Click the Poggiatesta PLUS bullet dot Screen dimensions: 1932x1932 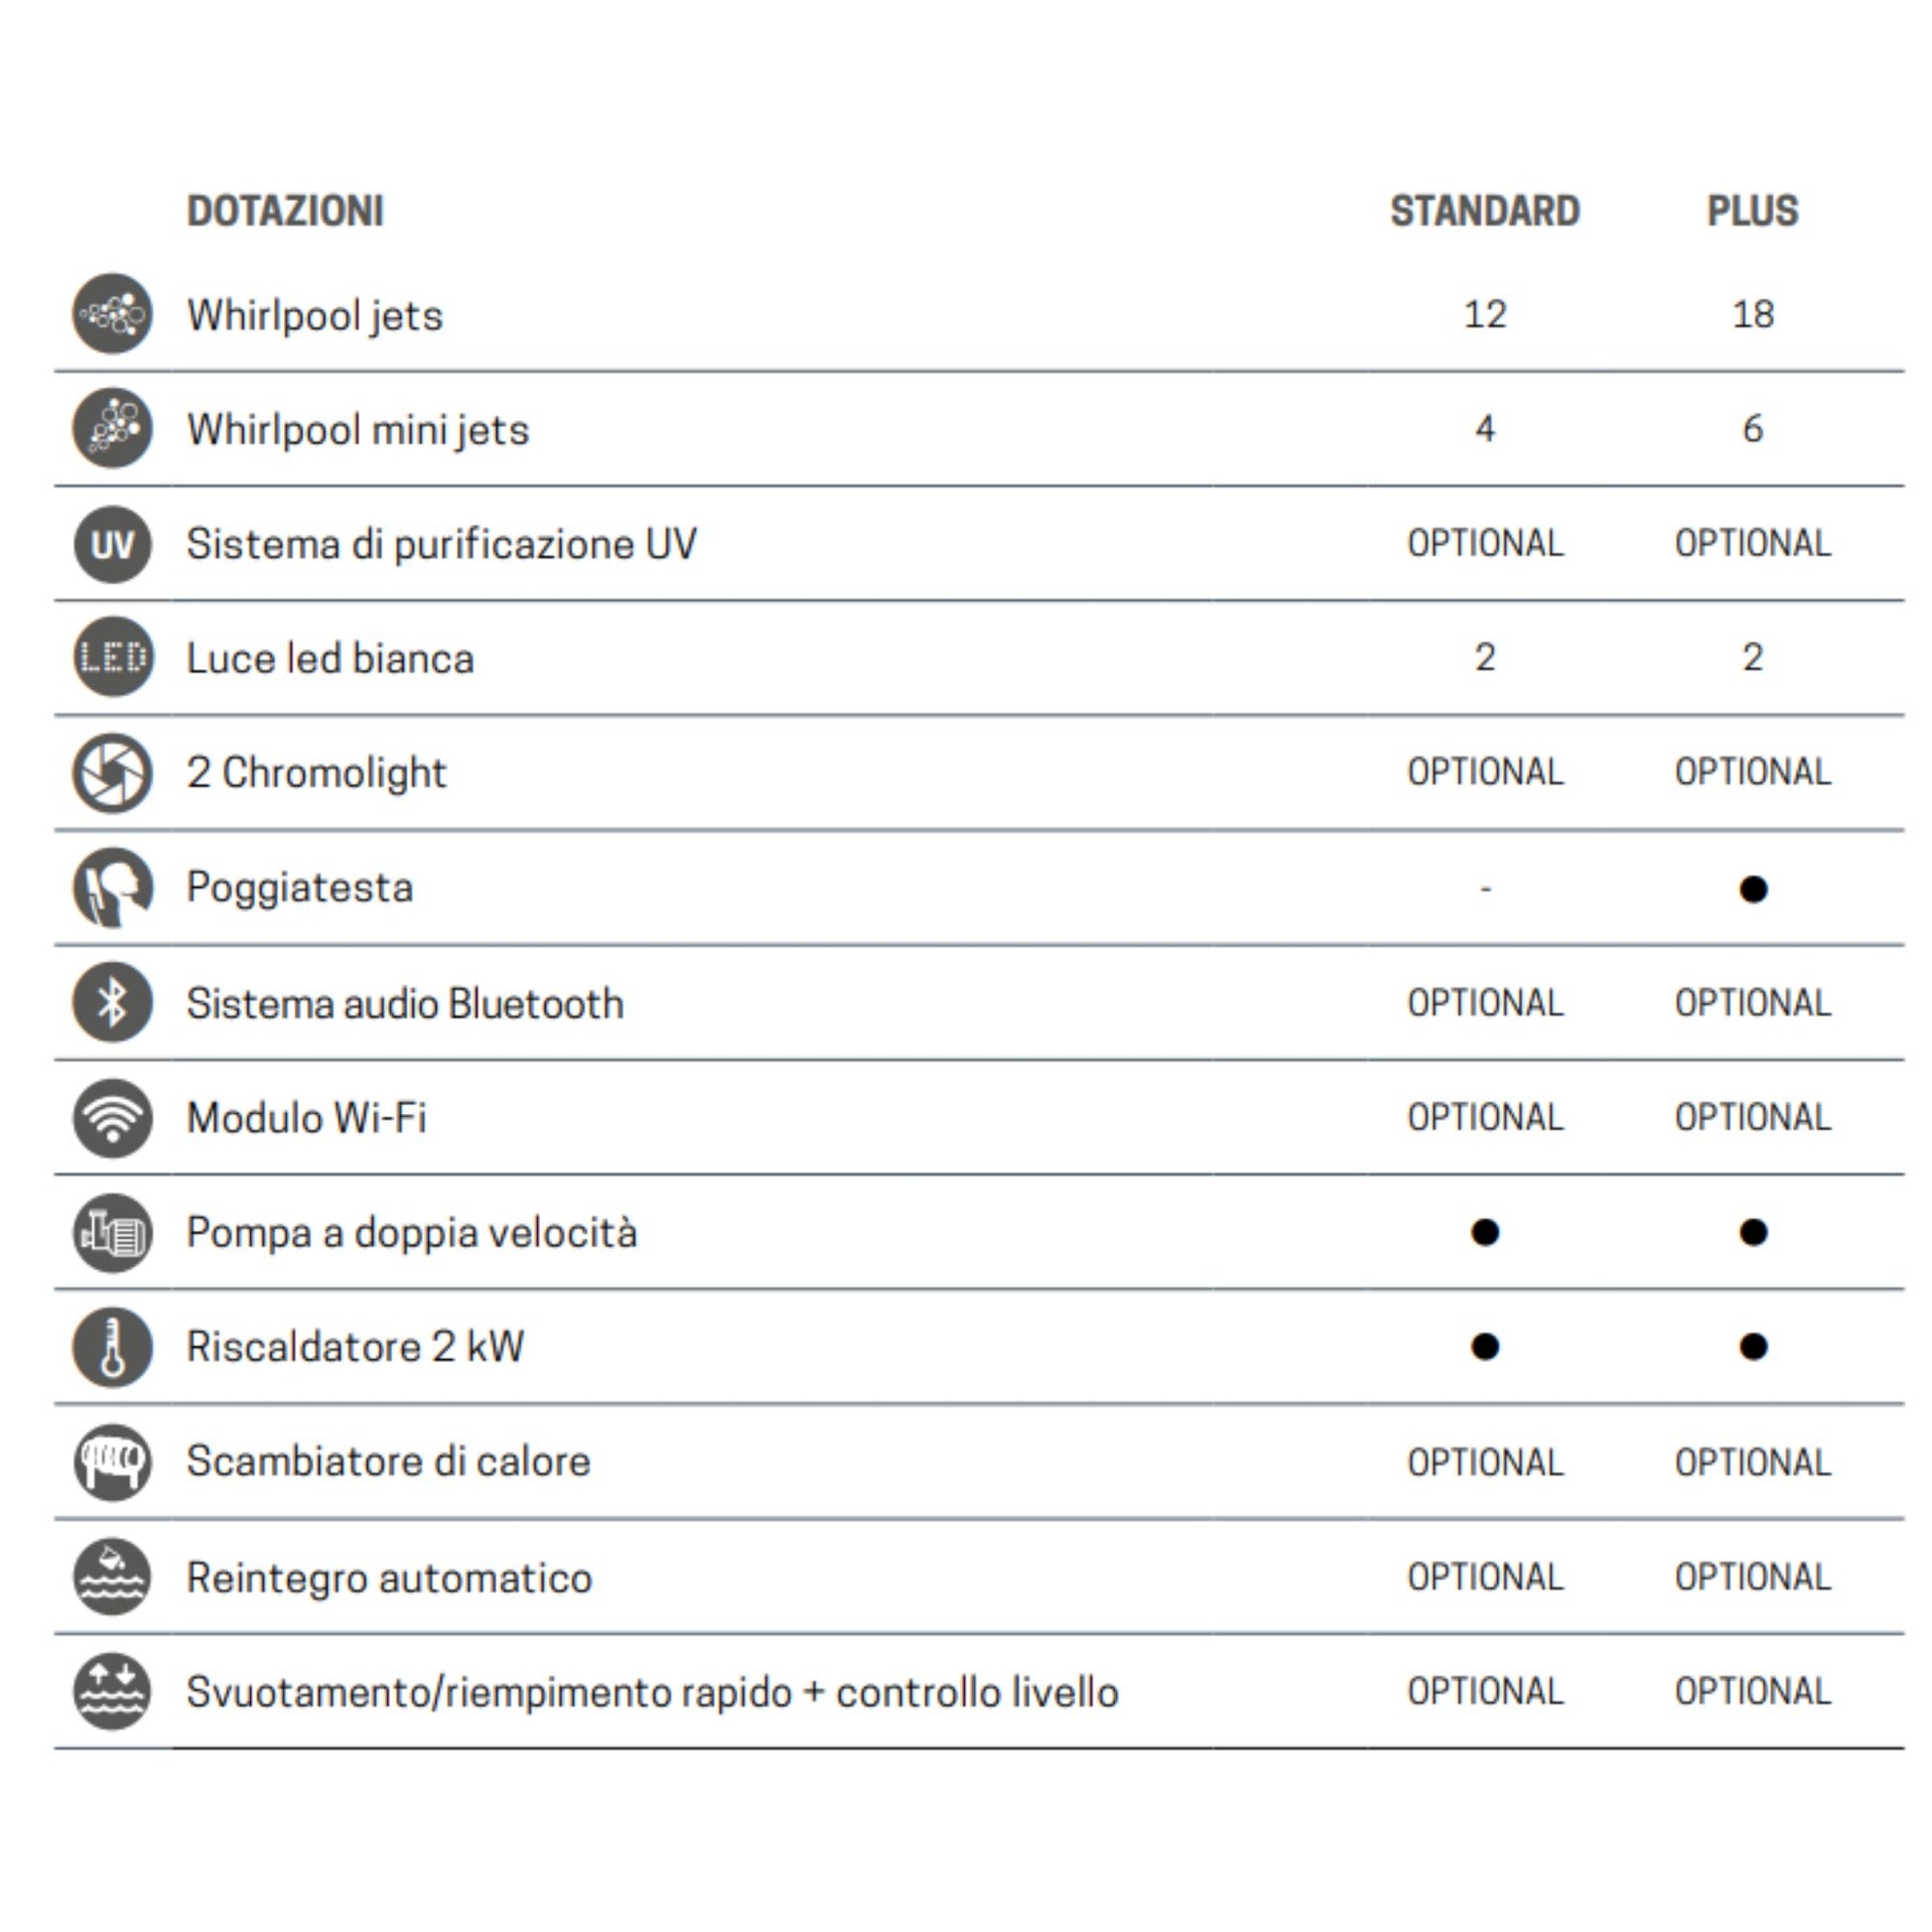point(1753,889)
